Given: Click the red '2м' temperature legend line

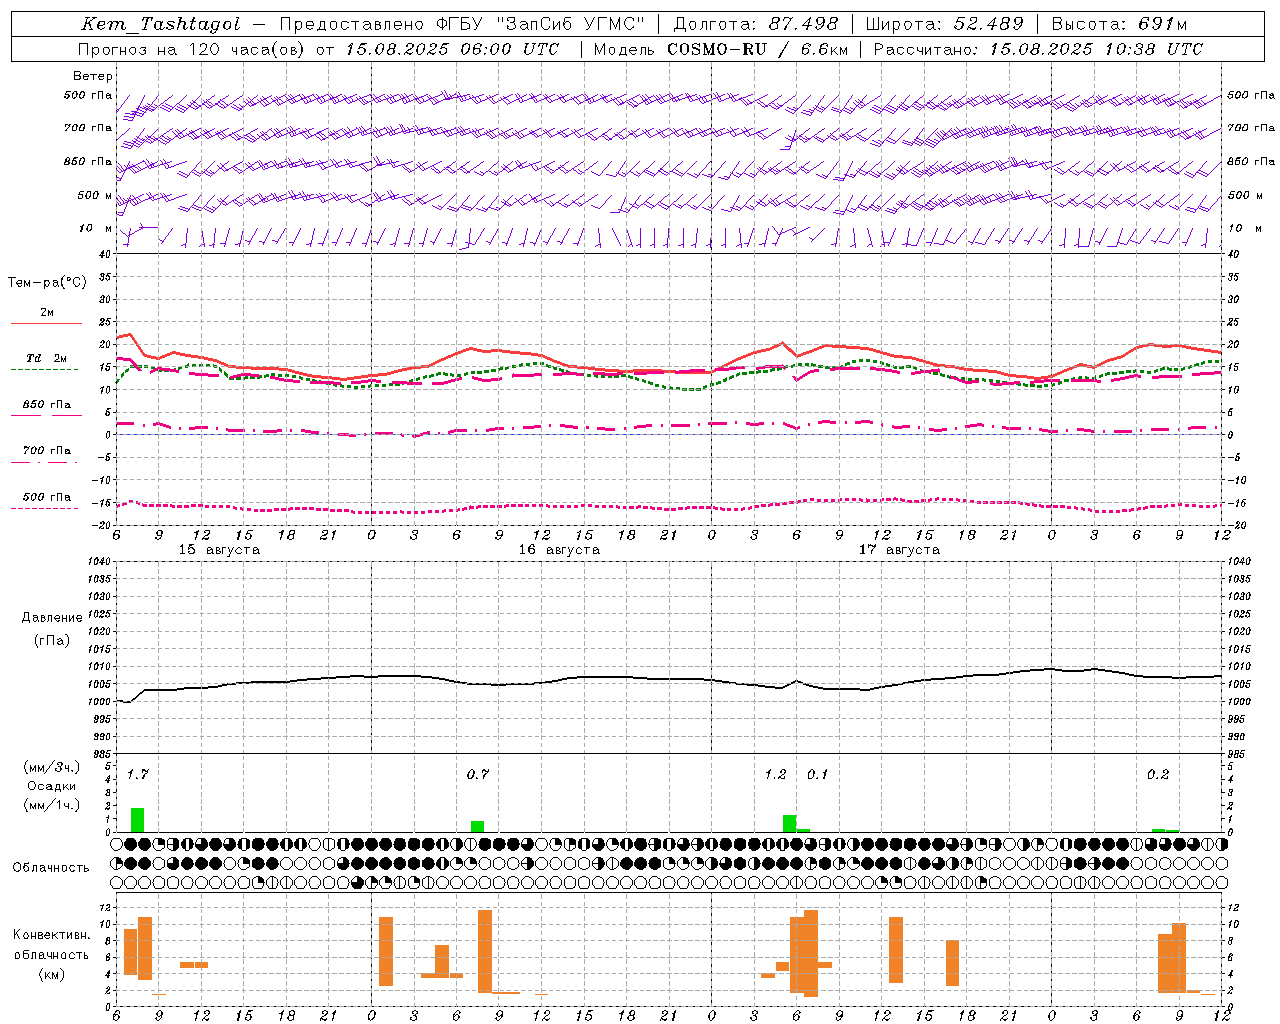Looking at the screenshot, I should (x=46, y=323).
